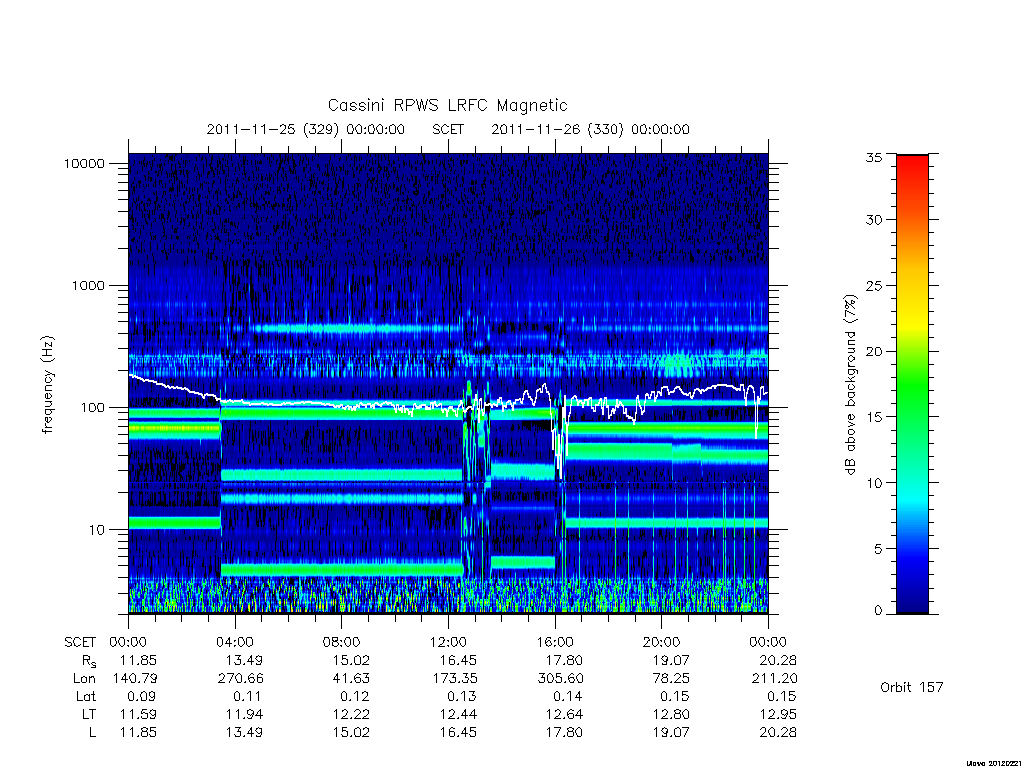Click the title 'Cassini RPWS LRFC Magnetic'
Image resolution: width=1024 pixels, height=768 pixels.
[x=447, y=105]
